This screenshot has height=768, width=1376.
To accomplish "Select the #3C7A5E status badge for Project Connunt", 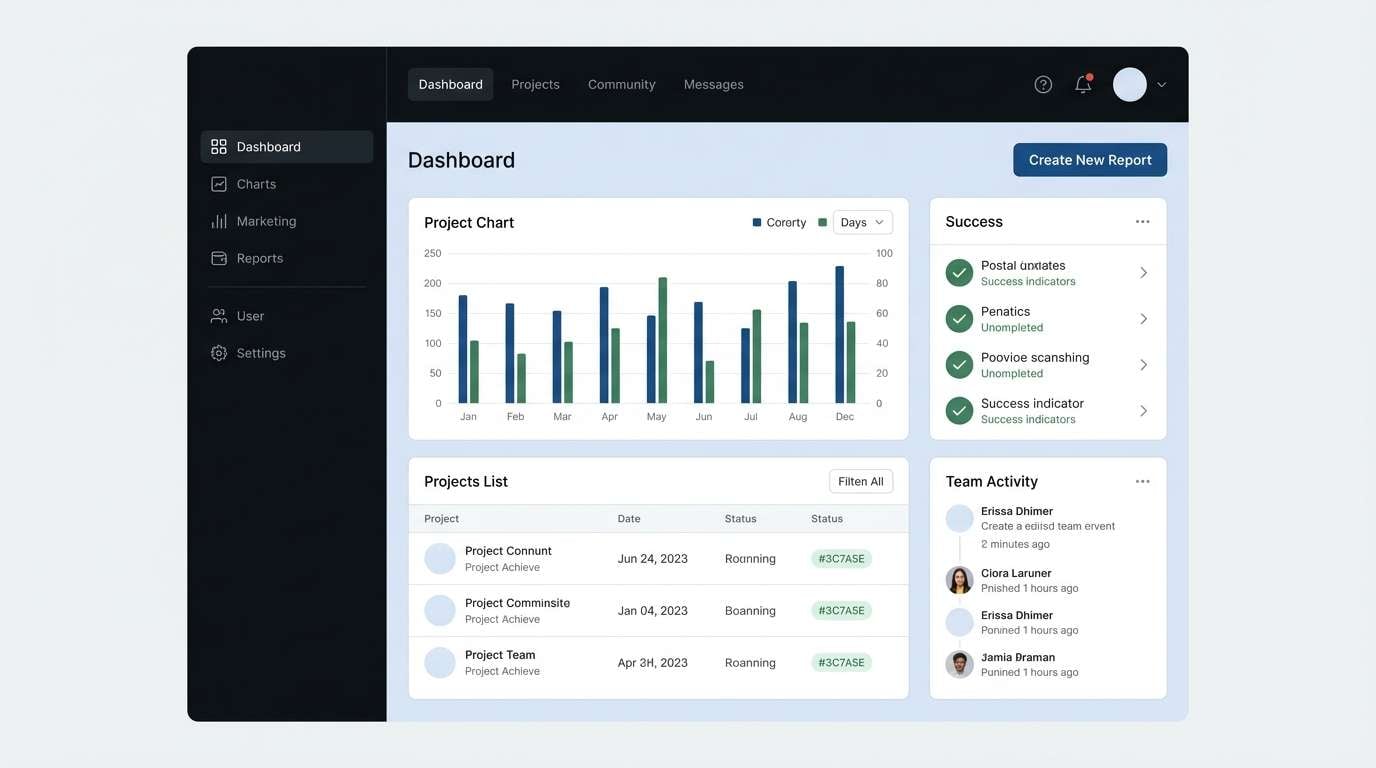I will (841, 557).
